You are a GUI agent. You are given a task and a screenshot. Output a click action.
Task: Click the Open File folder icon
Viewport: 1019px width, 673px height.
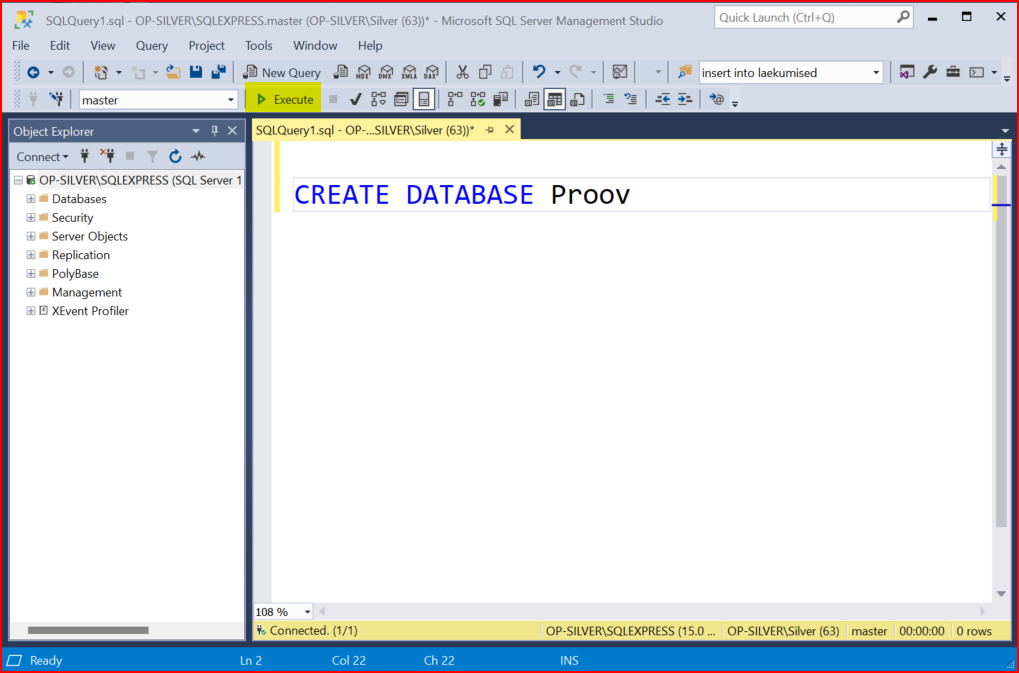point(173,72)
